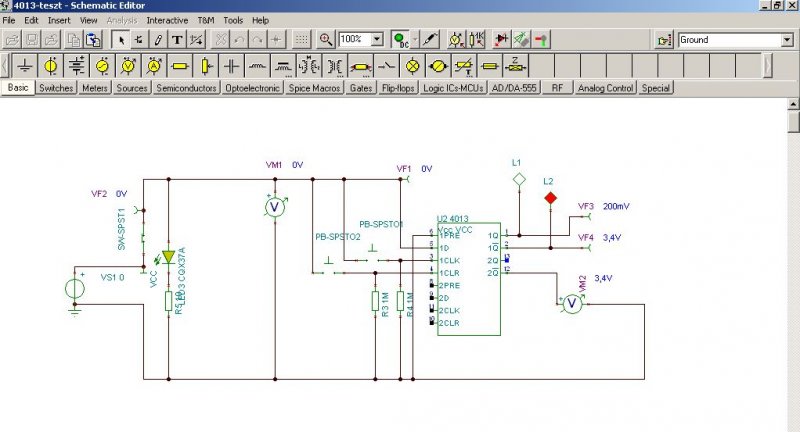800x432 pixels.
Task: Select the Capacitor component icon
Action: [x=232, y=66]
